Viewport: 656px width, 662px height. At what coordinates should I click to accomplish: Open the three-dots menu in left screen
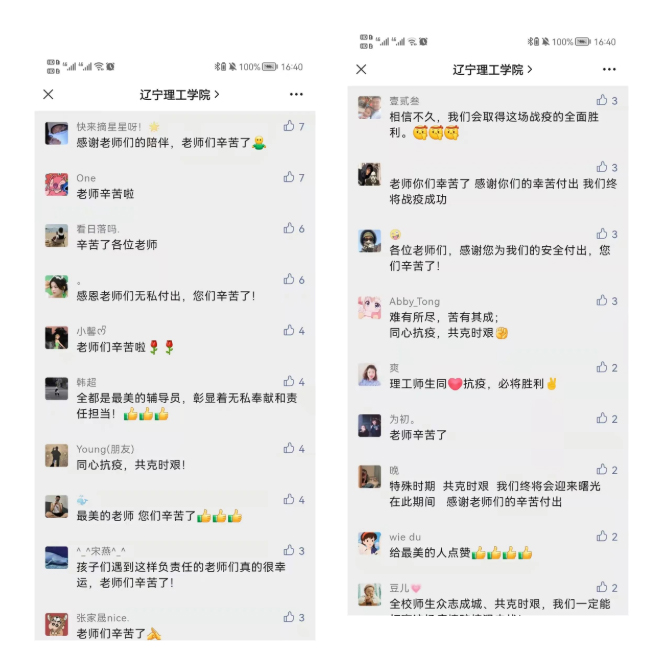pyautogui.click(x=296, y=94)
